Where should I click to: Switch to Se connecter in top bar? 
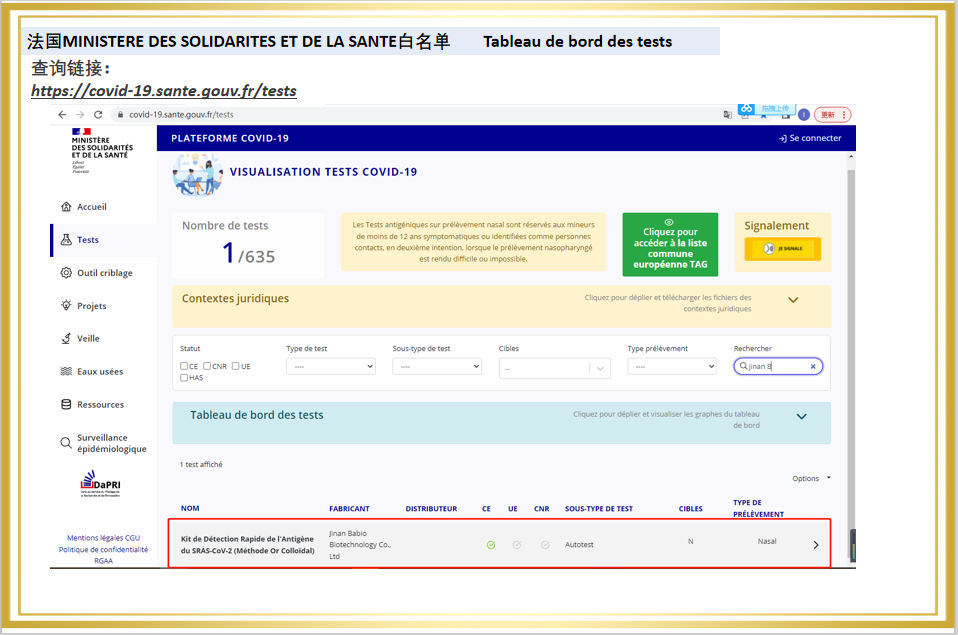pos(809,138)
